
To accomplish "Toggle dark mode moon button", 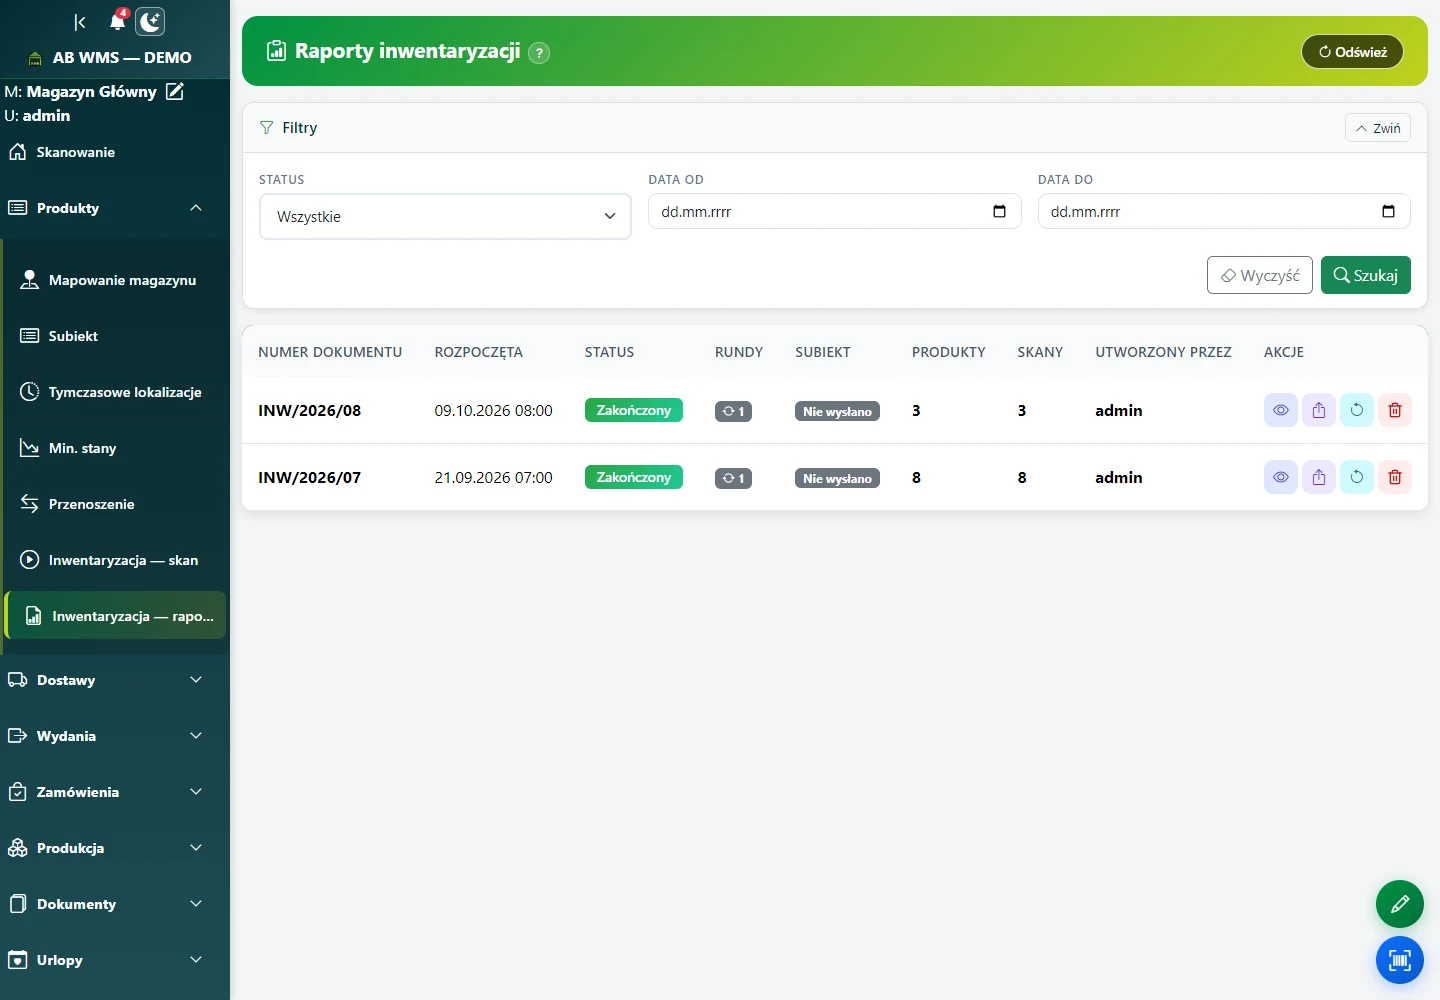I will [x=150, y=22].
